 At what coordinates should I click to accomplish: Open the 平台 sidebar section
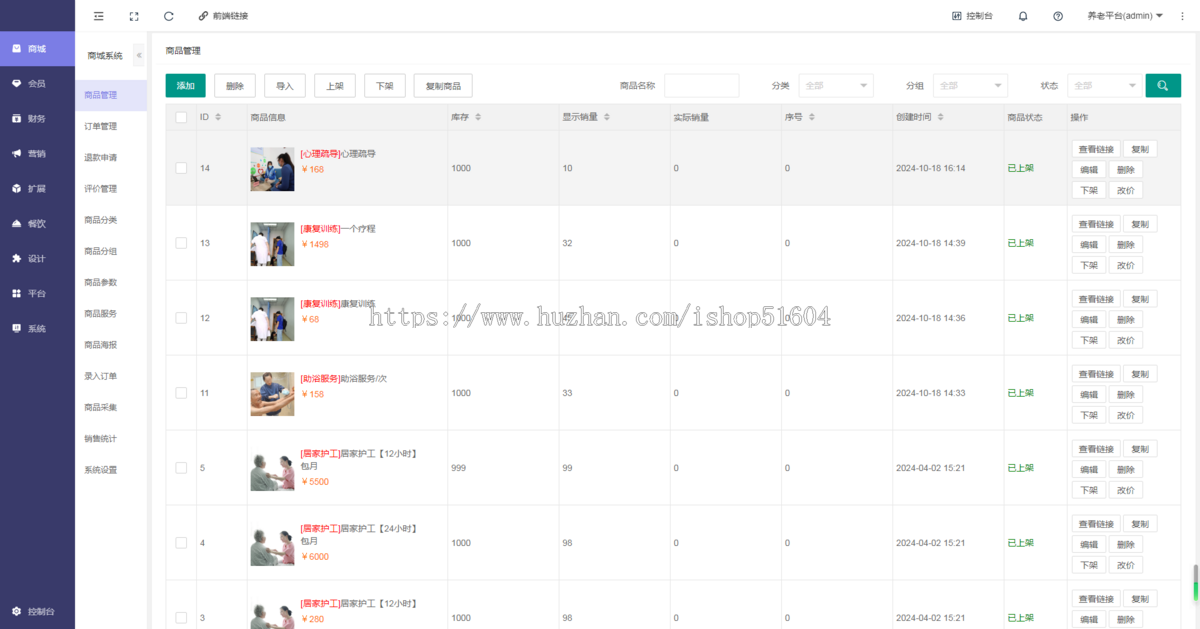pyautogui.click(x=37, y=293)
